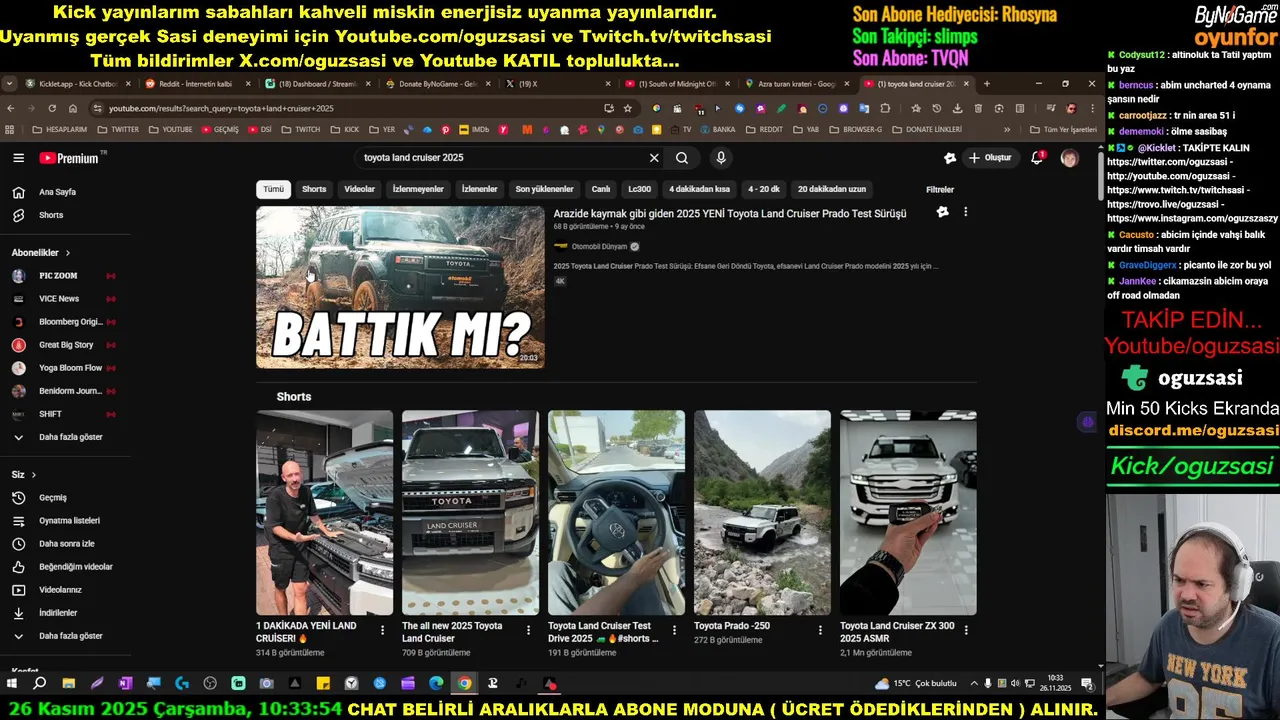Click the magnifier search button

click(x=682, y=158)
